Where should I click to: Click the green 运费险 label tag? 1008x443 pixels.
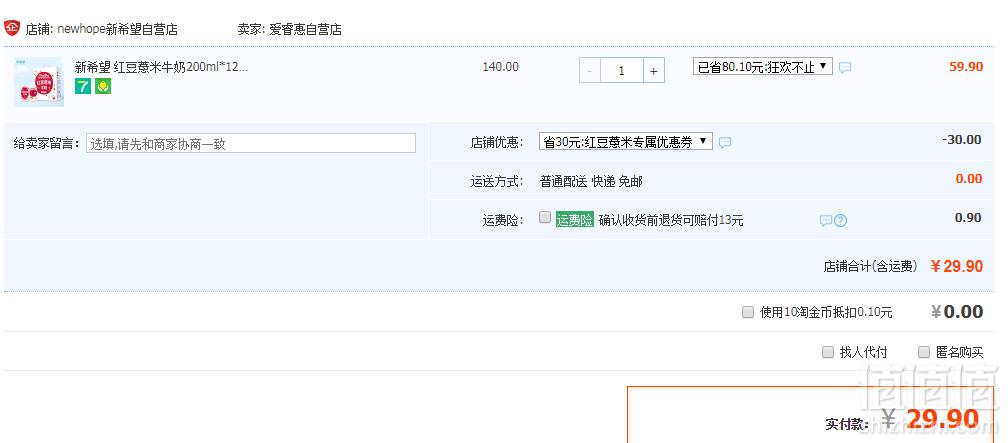tap(575, 220)
